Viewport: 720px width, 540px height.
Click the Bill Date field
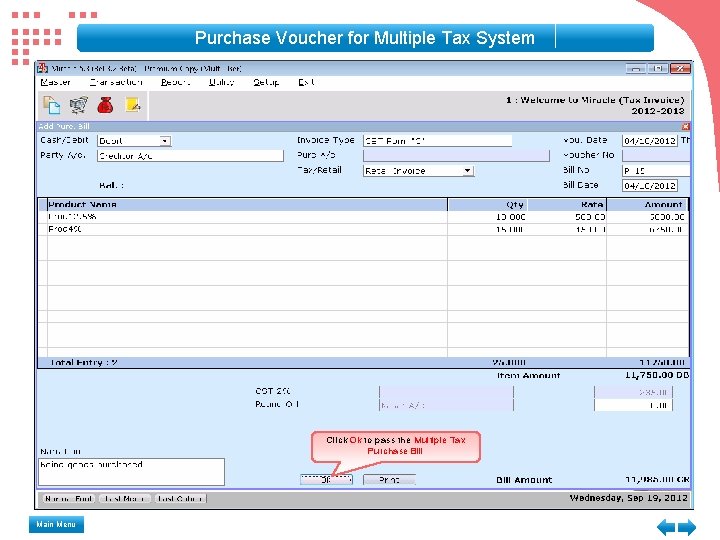(x=650, y=186)
